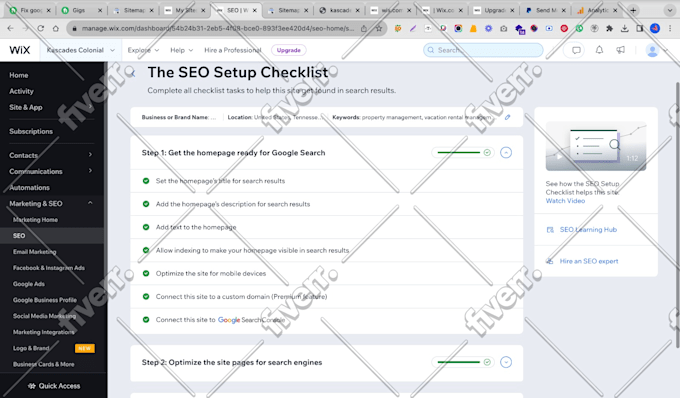Click the Wix logo

coord(20,50)
